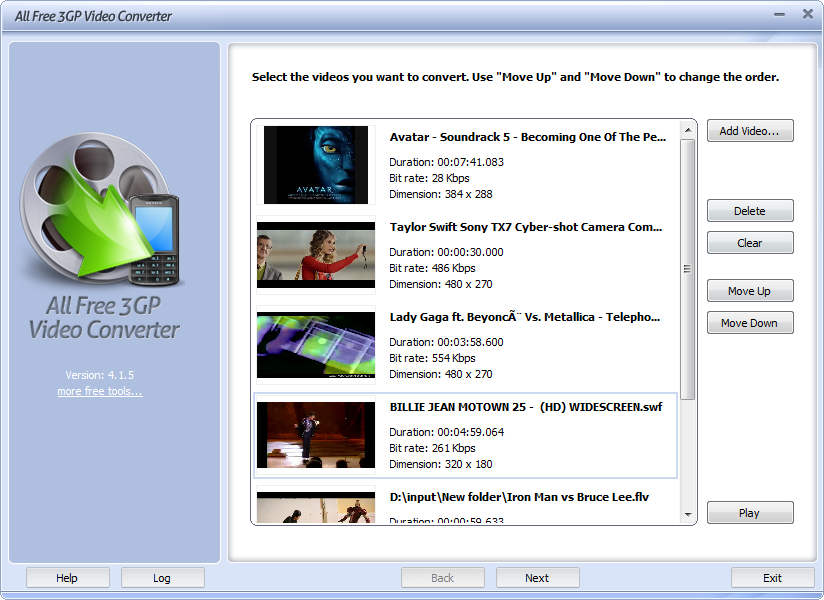The width and height of the screenshot is (824, 600).
Task: Select the Lady Gaga Telephone video thumbnail
Action: (316, 345)
